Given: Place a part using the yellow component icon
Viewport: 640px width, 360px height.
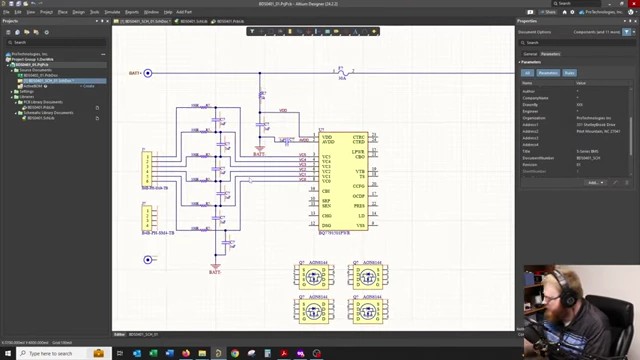Looking at the screenshot, I should (290, 31).
